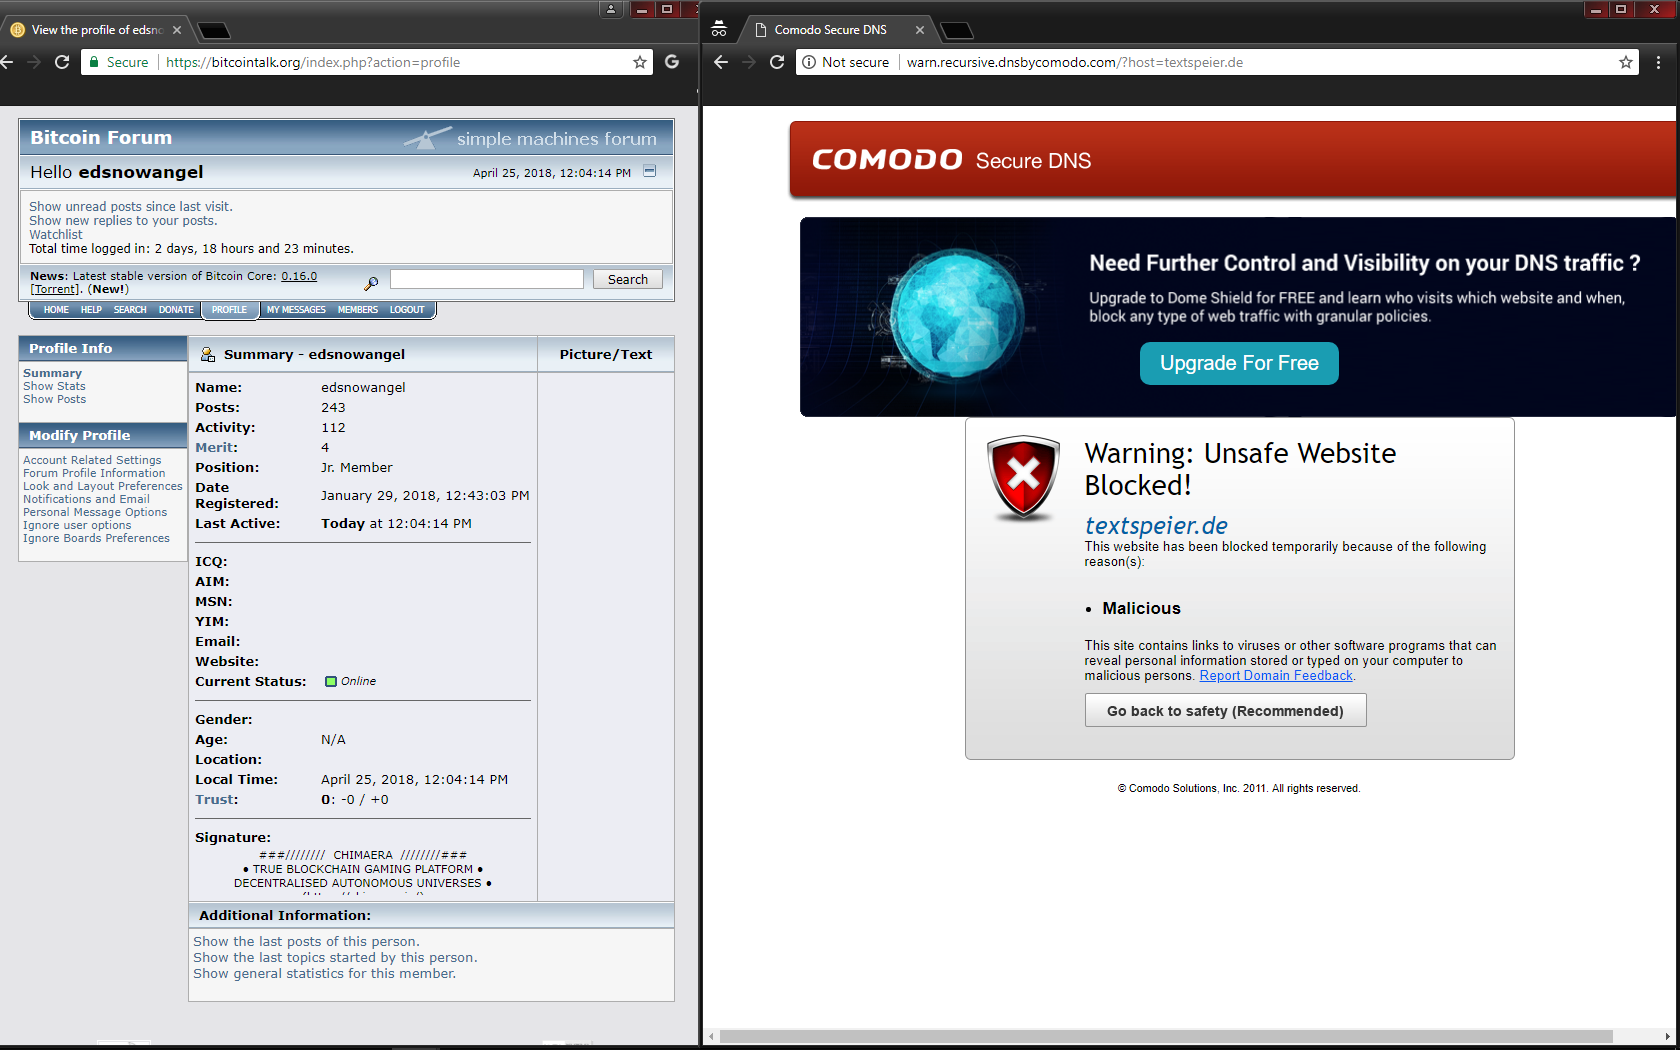The image size is (1680, 1050).
Task: Click the incognito icon in right window
Action: pos(719,29)
